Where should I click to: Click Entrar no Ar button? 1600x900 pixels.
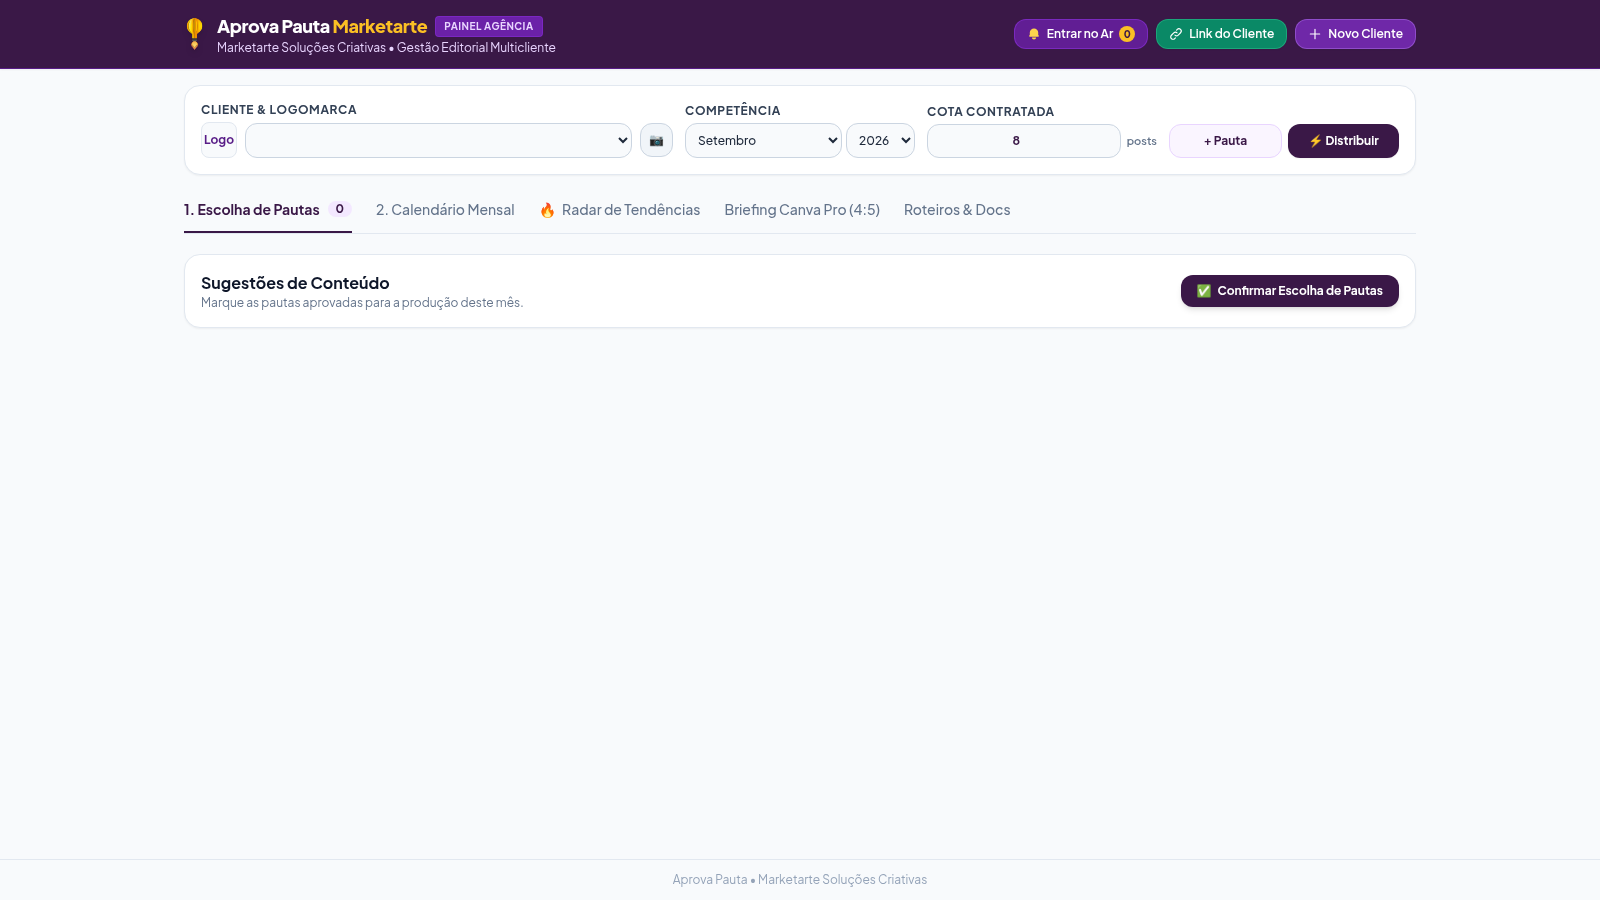pos(1080,34)
